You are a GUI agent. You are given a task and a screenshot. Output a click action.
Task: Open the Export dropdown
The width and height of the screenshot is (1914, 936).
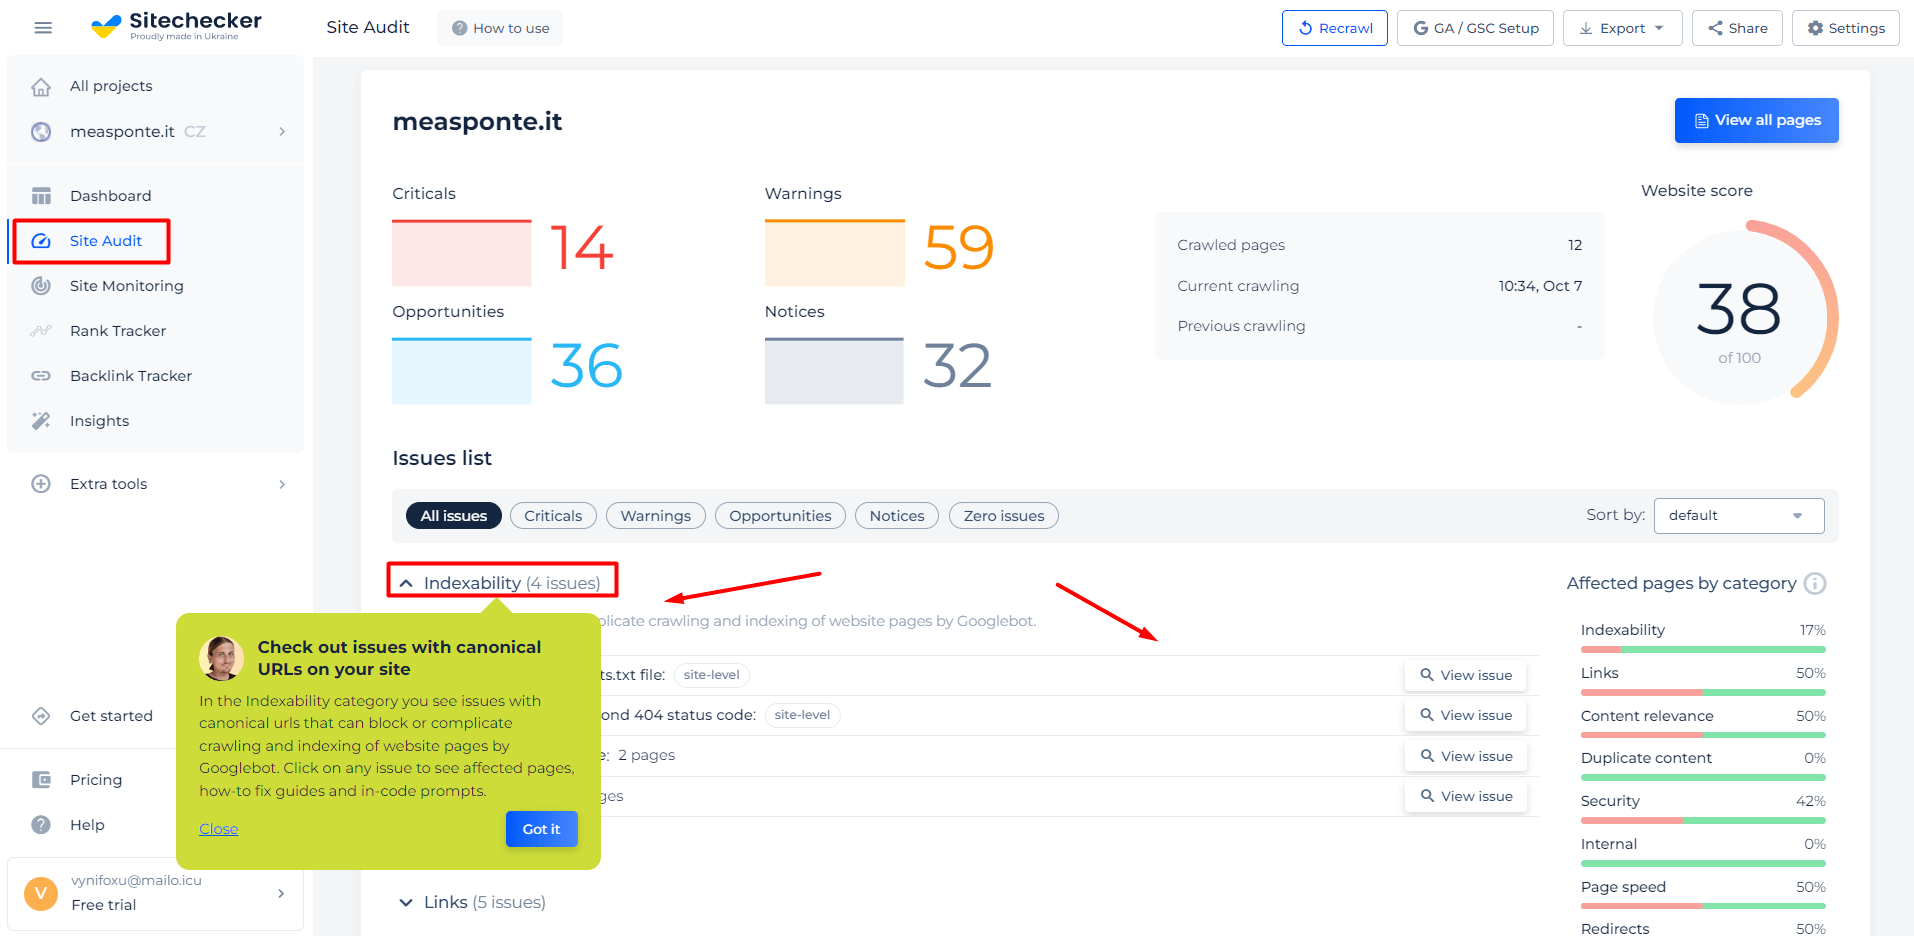(x=1622, y=28)
